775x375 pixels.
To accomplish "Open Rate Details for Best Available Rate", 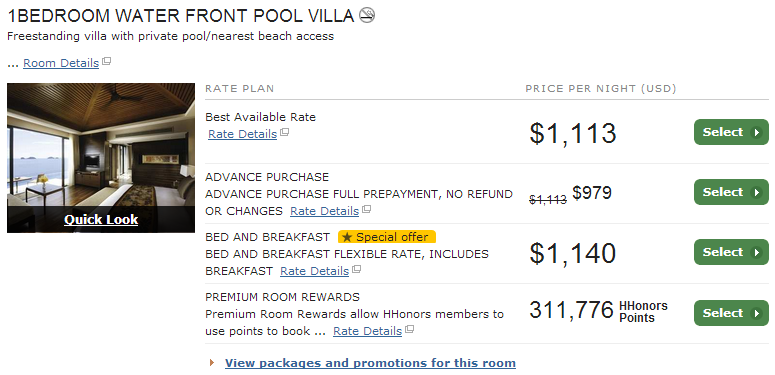I will pos(242,134).
